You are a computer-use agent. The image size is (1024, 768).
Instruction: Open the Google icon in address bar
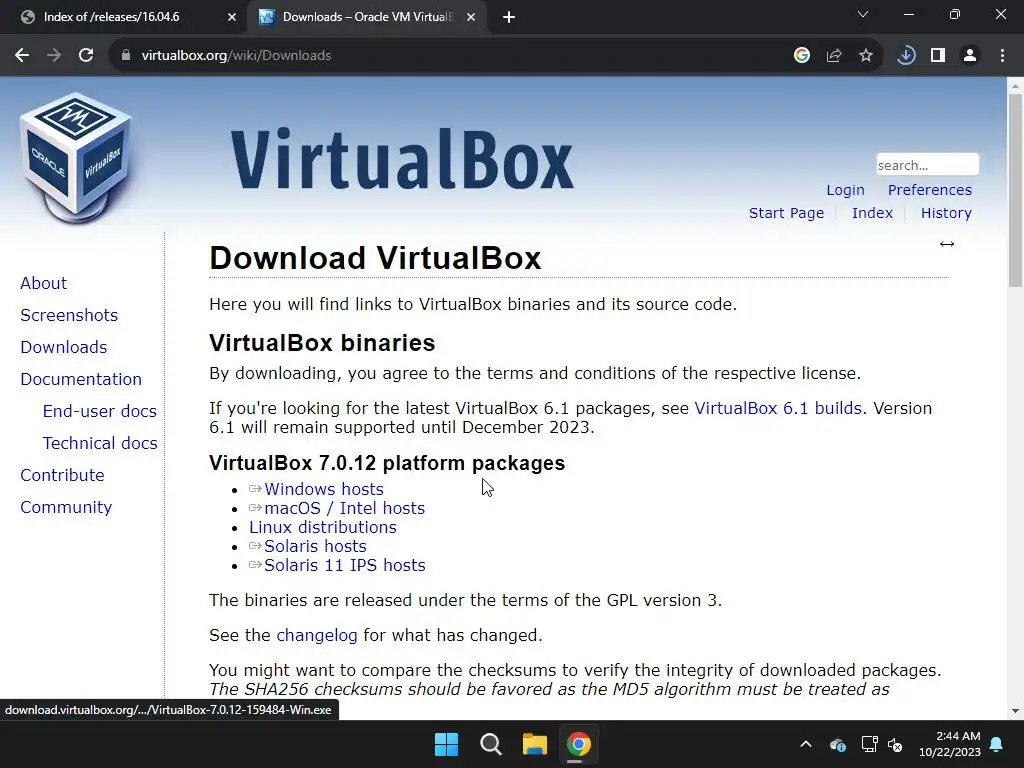pos(802,56)
